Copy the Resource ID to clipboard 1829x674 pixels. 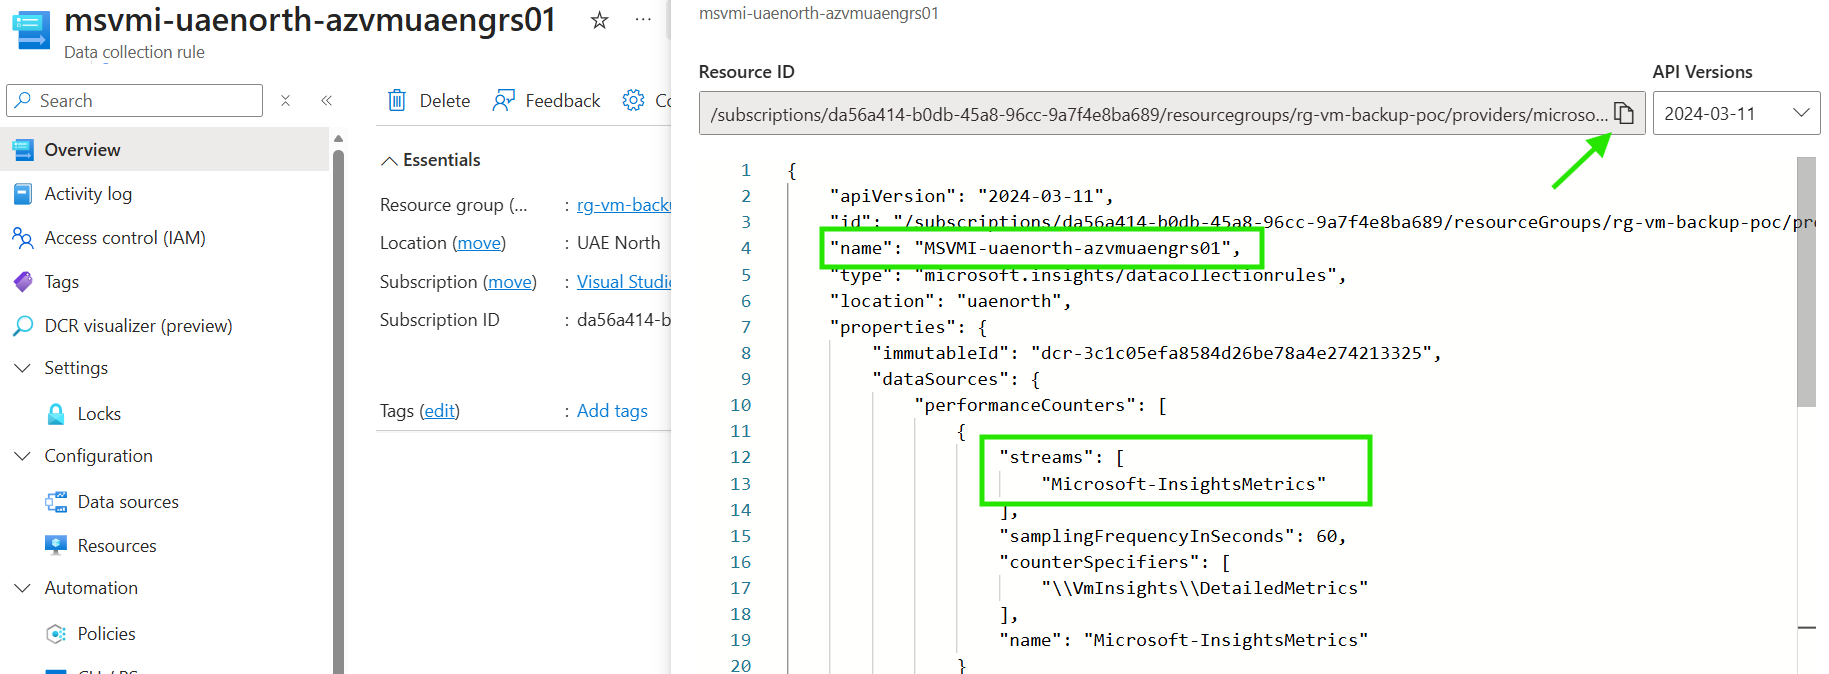coord(1624,114)
